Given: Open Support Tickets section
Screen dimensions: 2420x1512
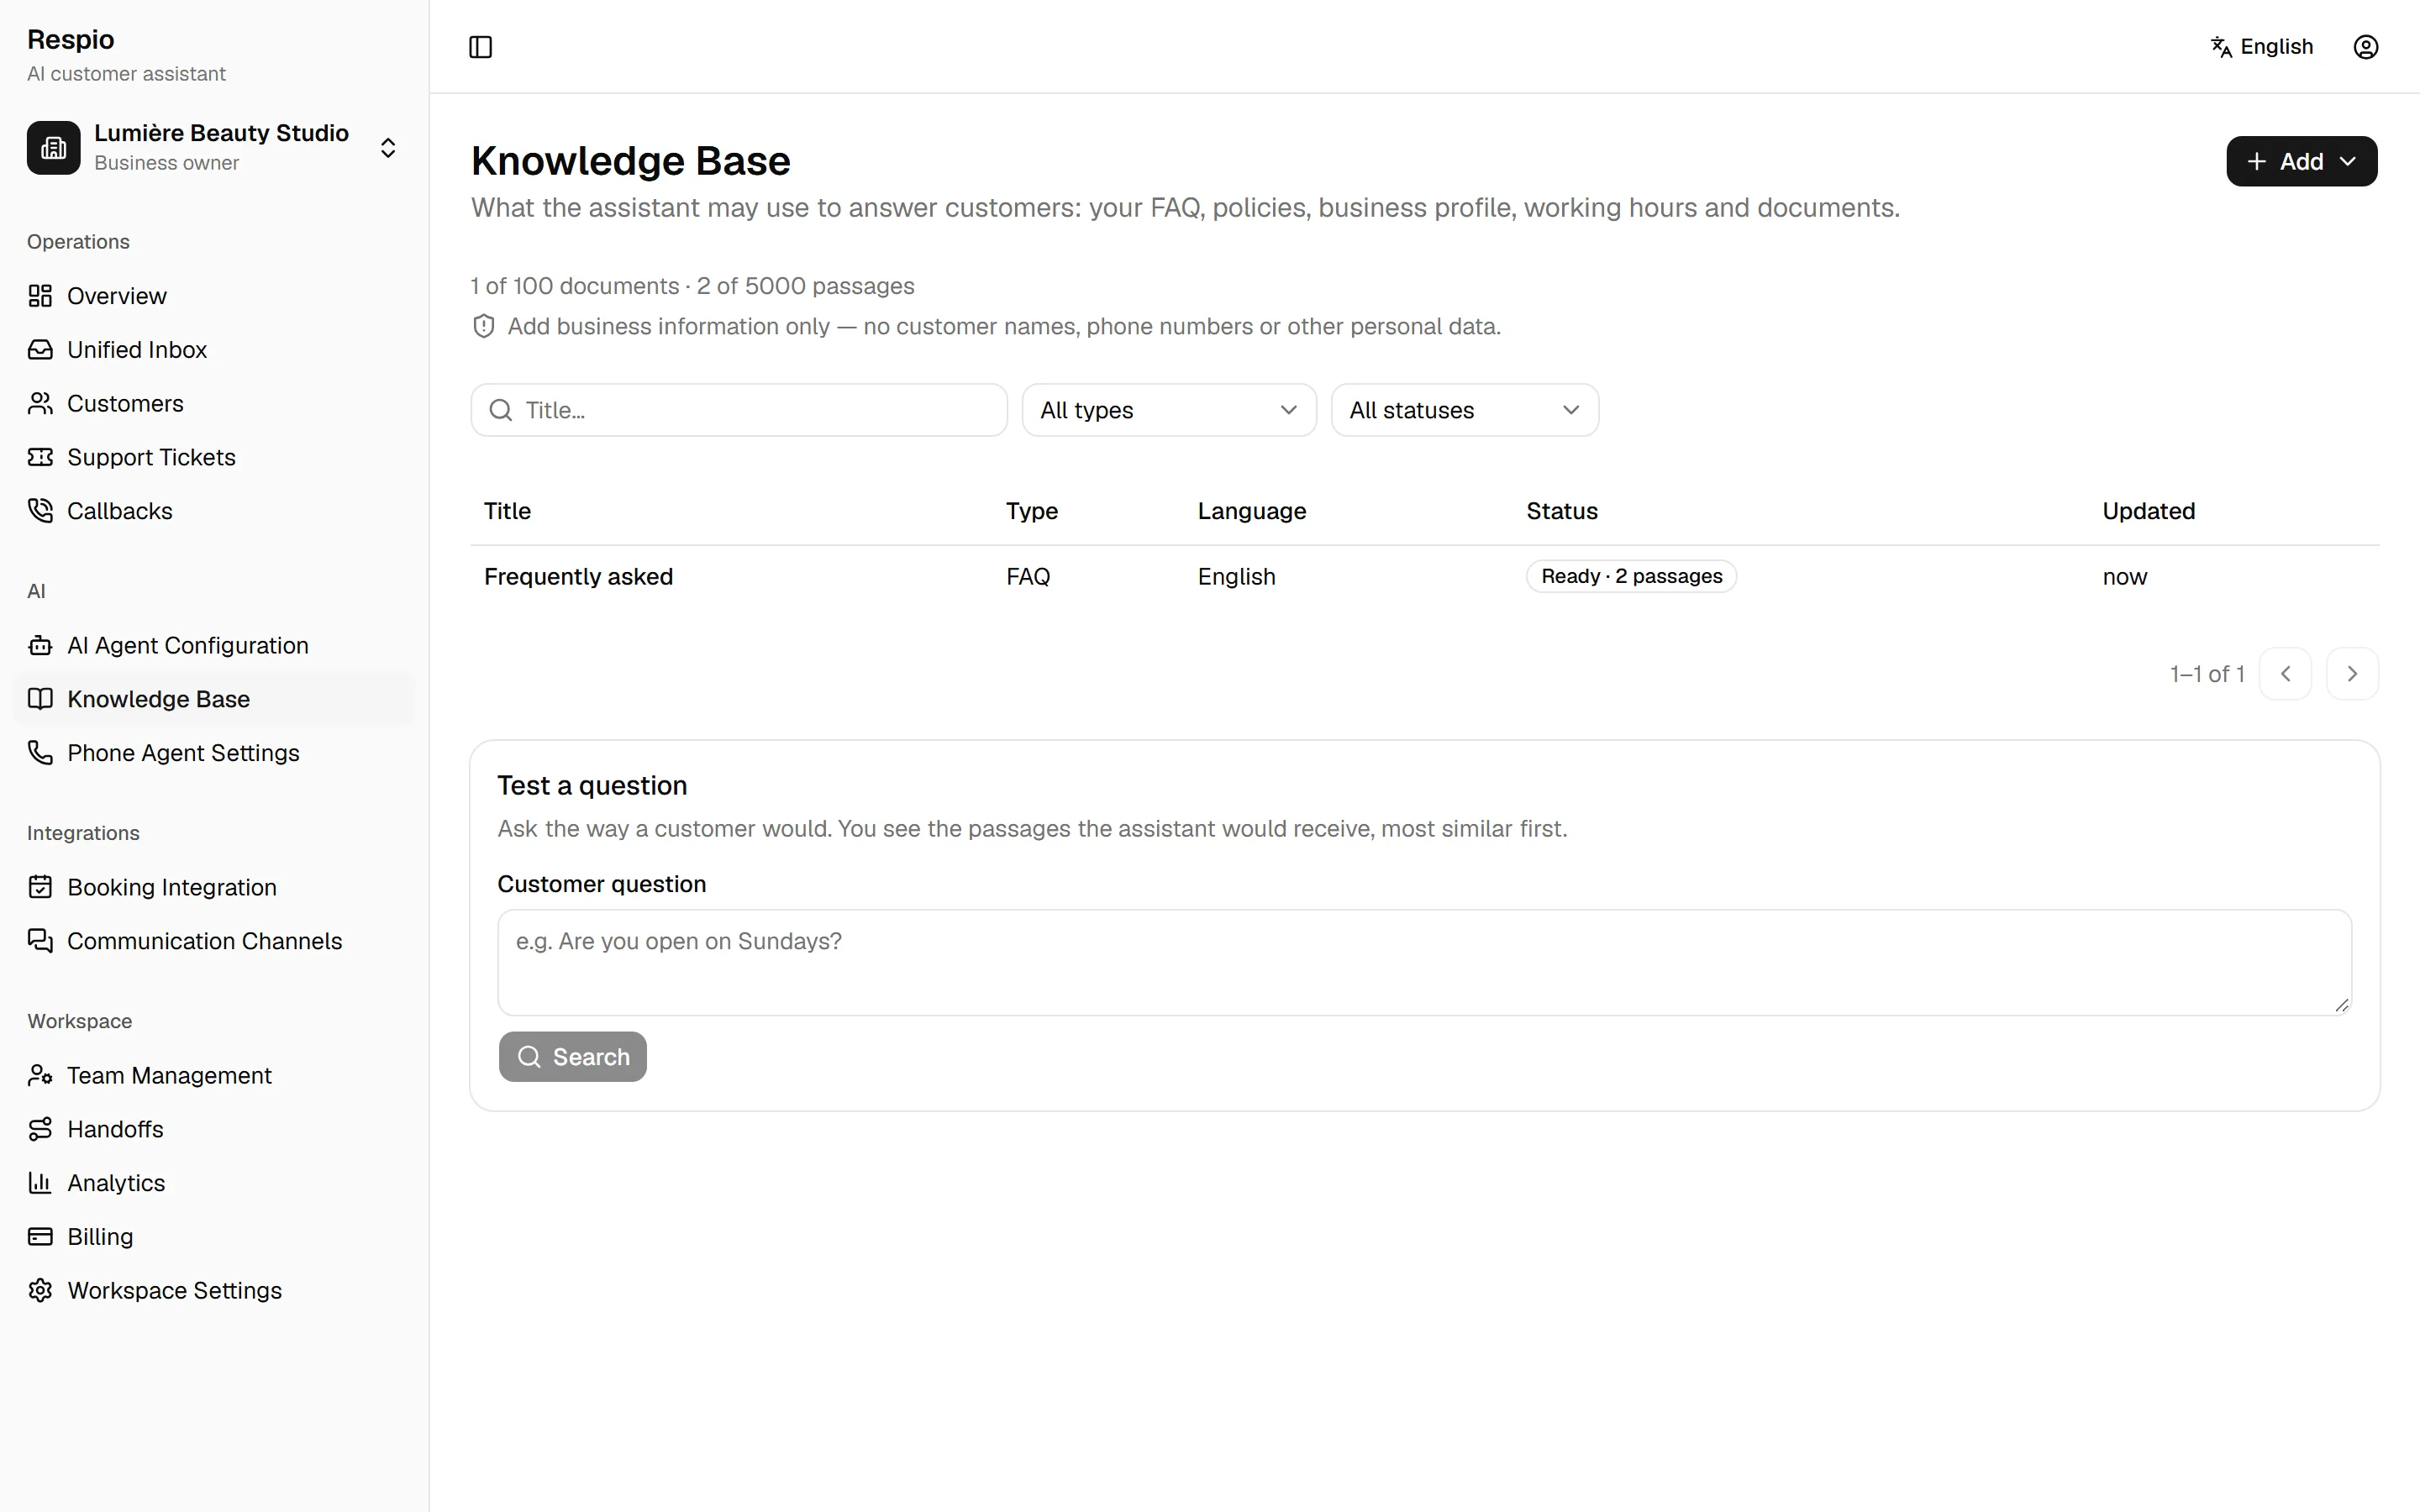Looking at the screenshot, I should tap(214, 457).
